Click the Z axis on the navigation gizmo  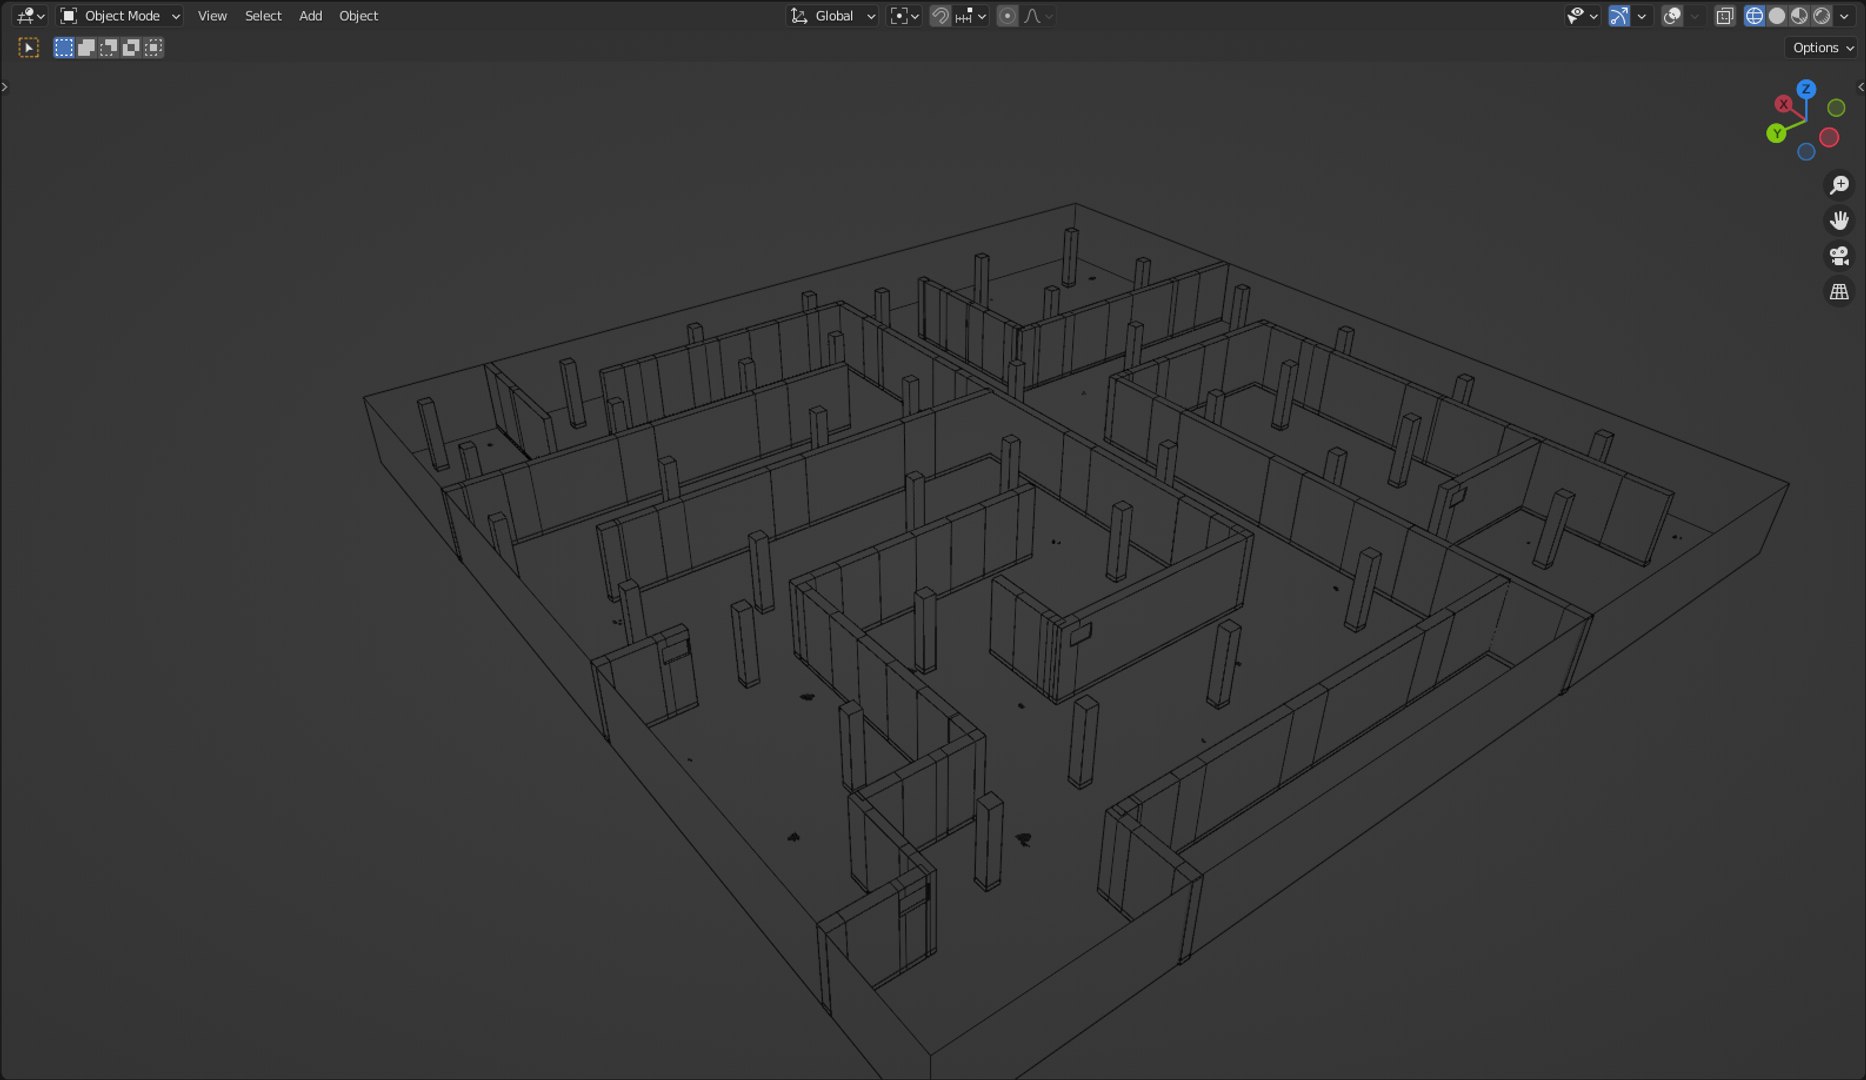click(1806, 89)
